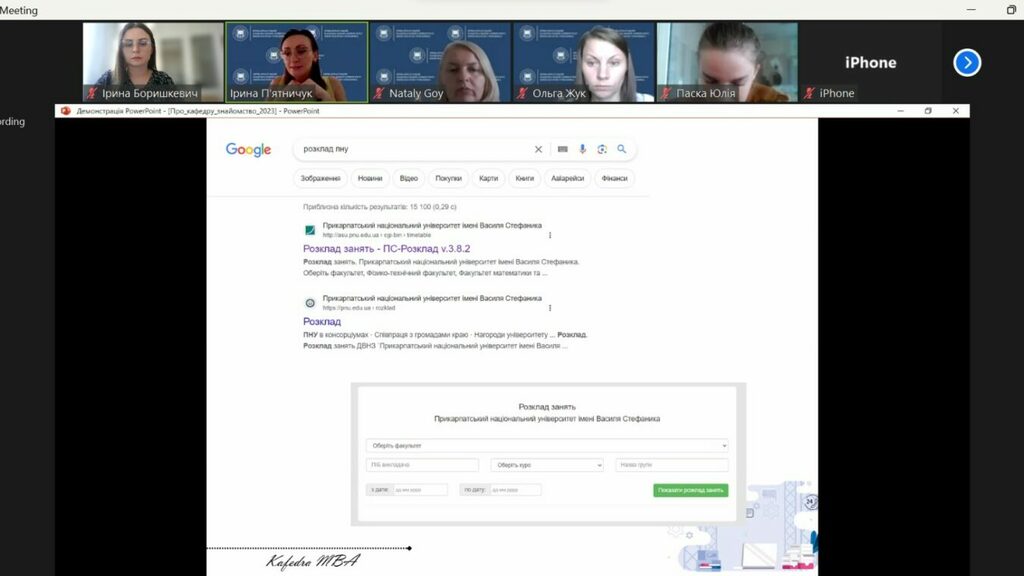Open three-dot menu for first search result
1024x576 pixels.
[x=549, y=236]
